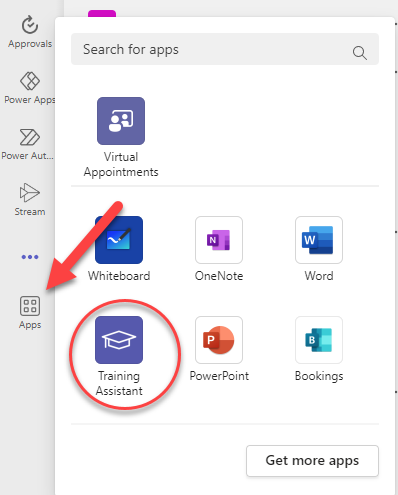The width and height of the screenshot is (398, 495).
Task: Open the Bookings app
Action: point(319,349)
